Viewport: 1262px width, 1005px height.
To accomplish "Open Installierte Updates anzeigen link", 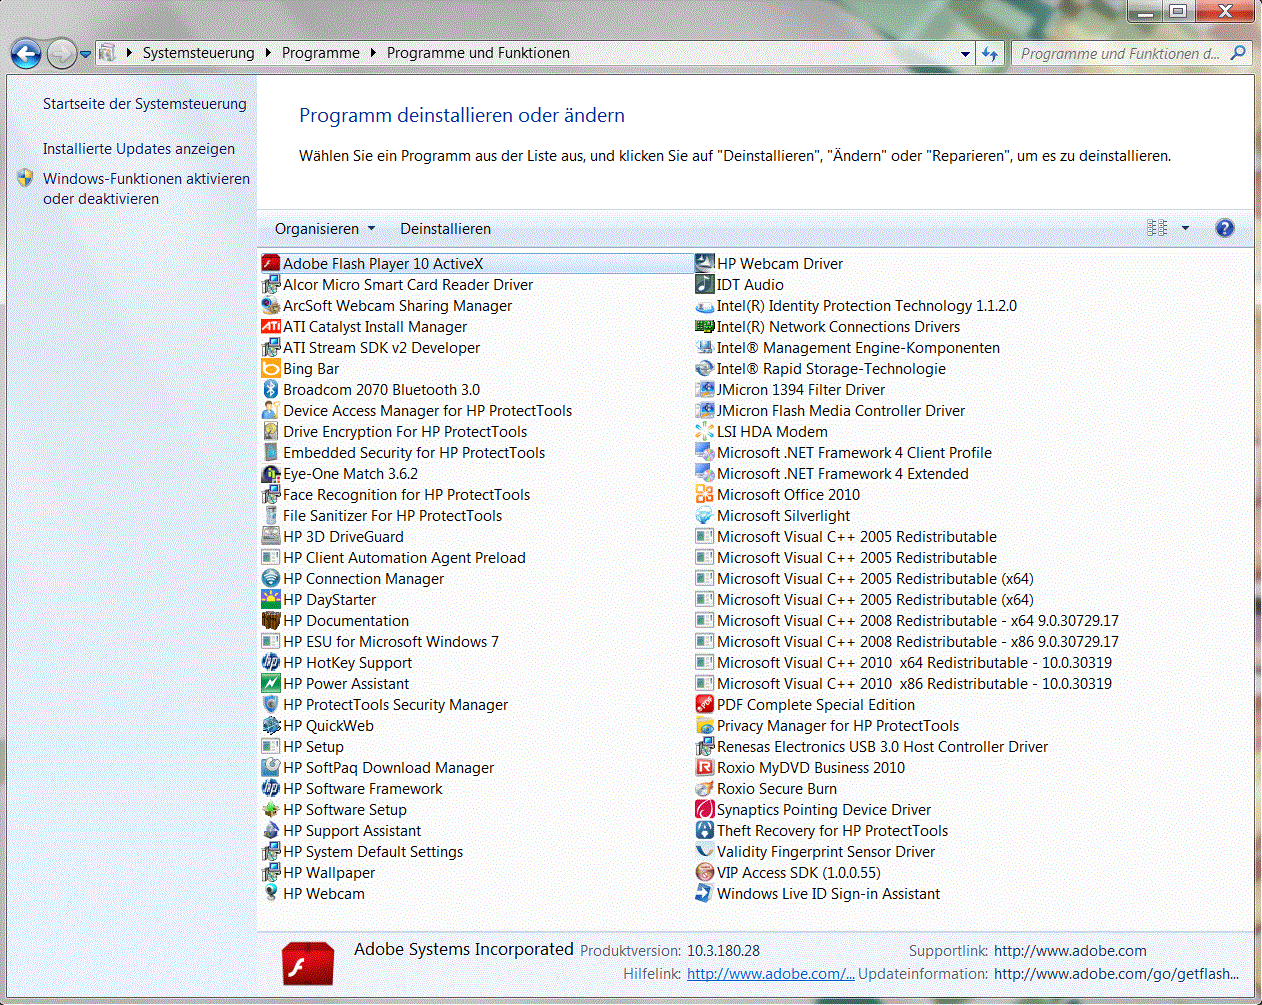I will click(138, 149).
